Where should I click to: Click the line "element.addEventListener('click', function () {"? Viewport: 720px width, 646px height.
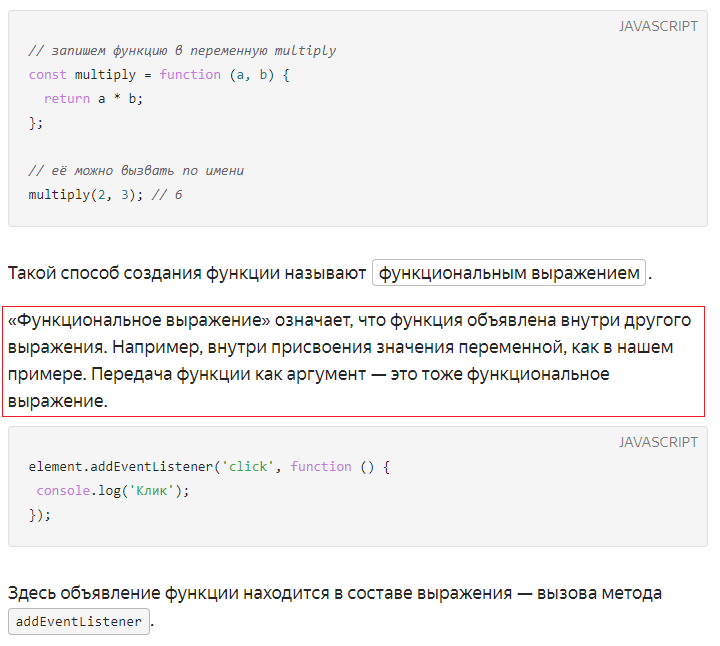pyautogui.click(x=209, y=466)
